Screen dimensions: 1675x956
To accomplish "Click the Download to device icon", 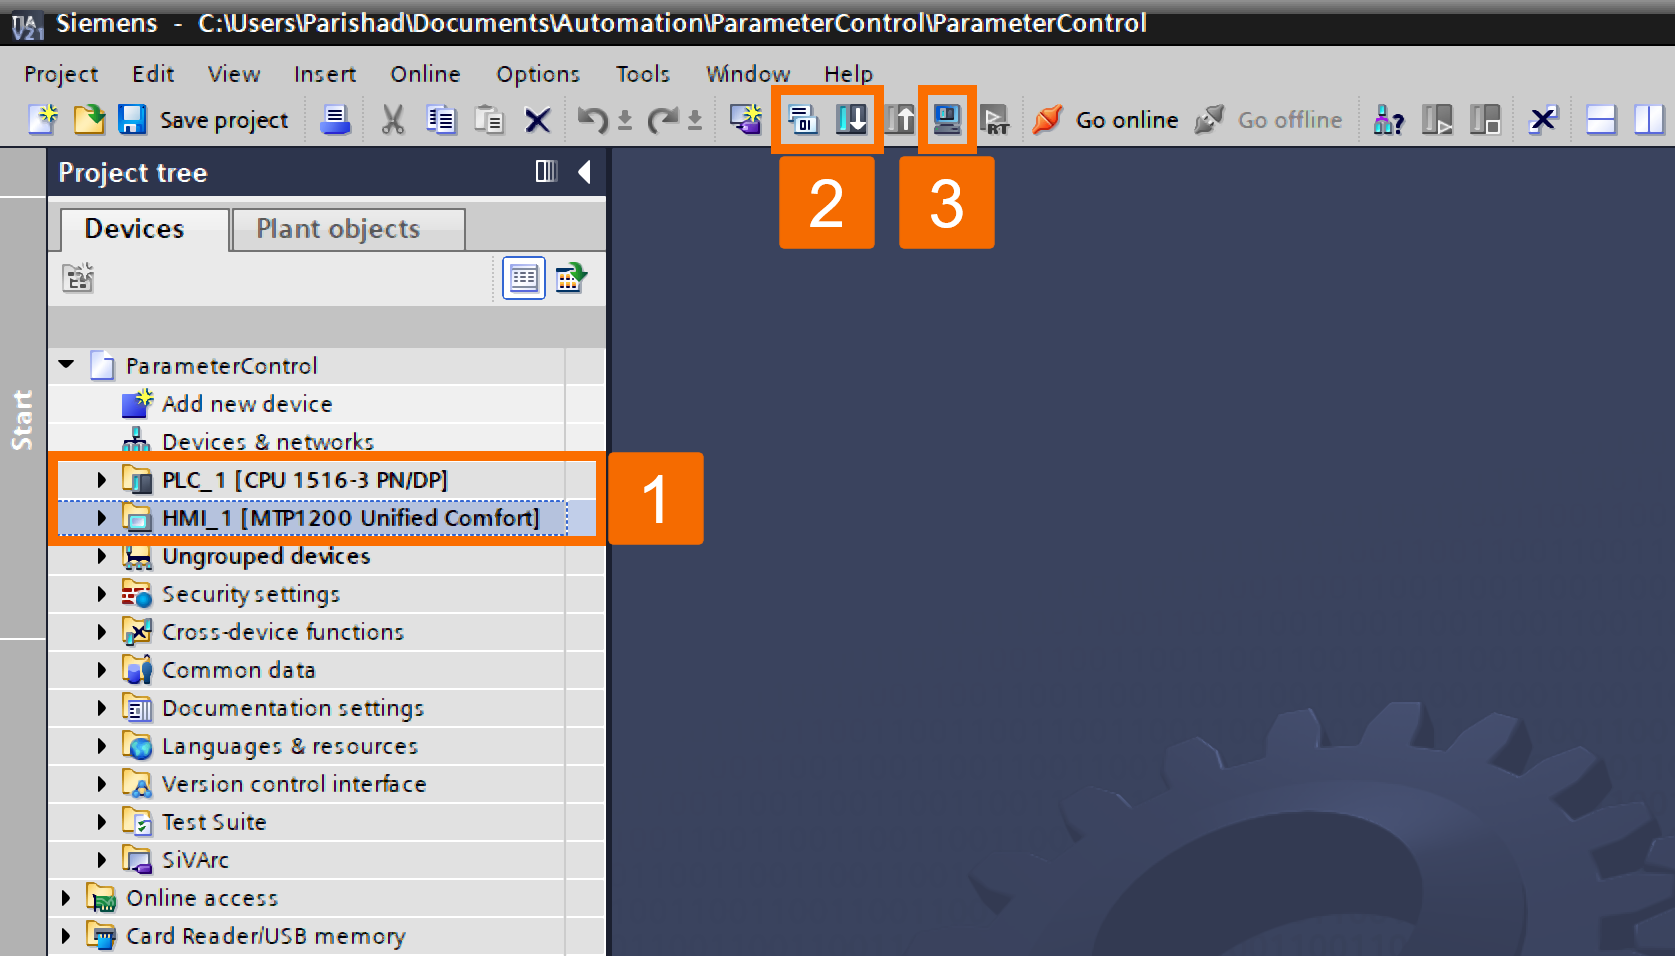I will (852, 120).
